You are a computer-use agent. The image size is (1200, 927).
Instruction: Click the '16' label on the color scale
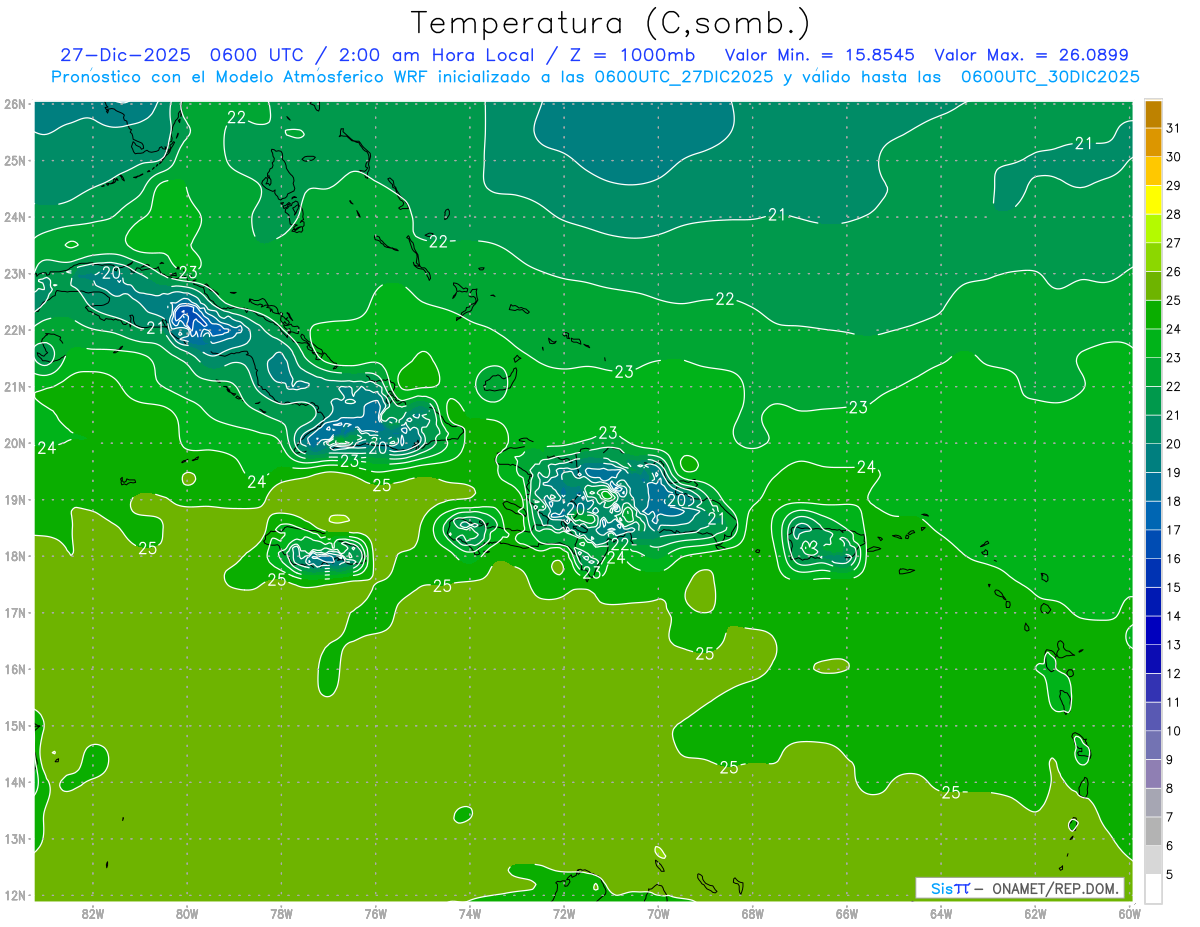coord(1174,559)
